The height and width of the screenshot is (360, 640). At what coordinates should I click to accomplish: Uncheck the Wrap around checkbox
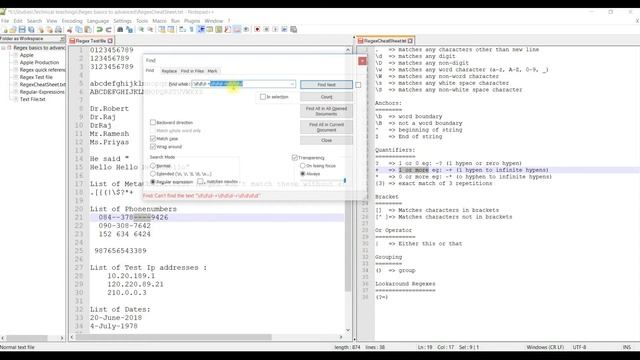point(153,147)
